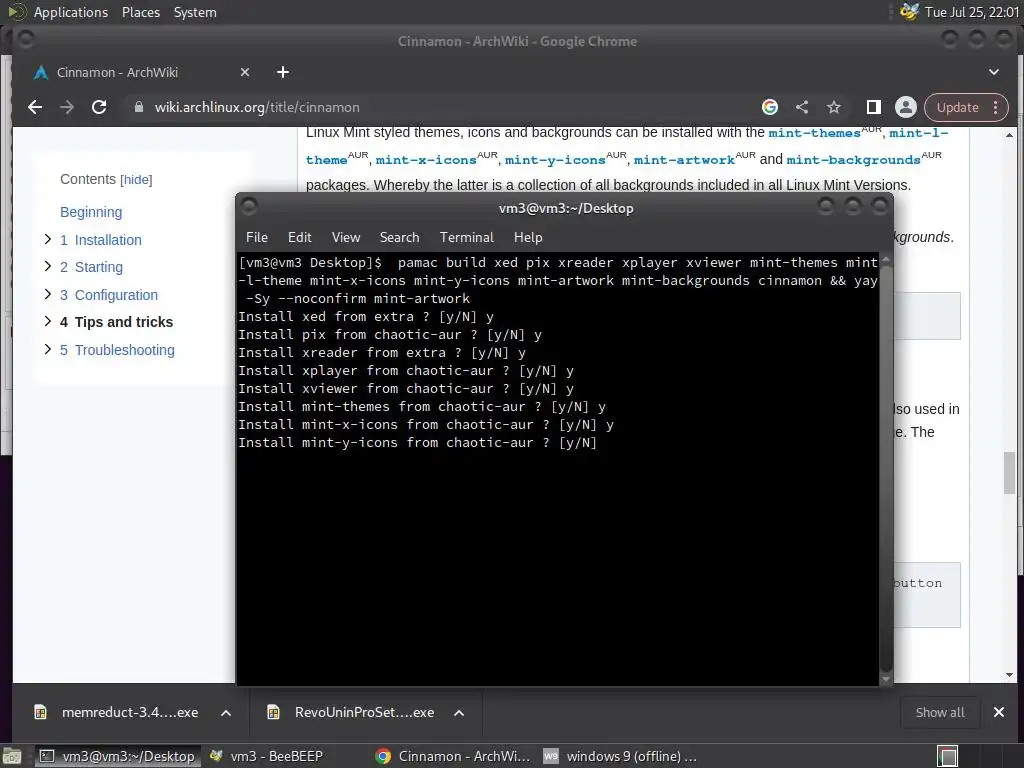Open terminal Edit menu
Screen dimensions: 1024x768
(x=300, y=237)
